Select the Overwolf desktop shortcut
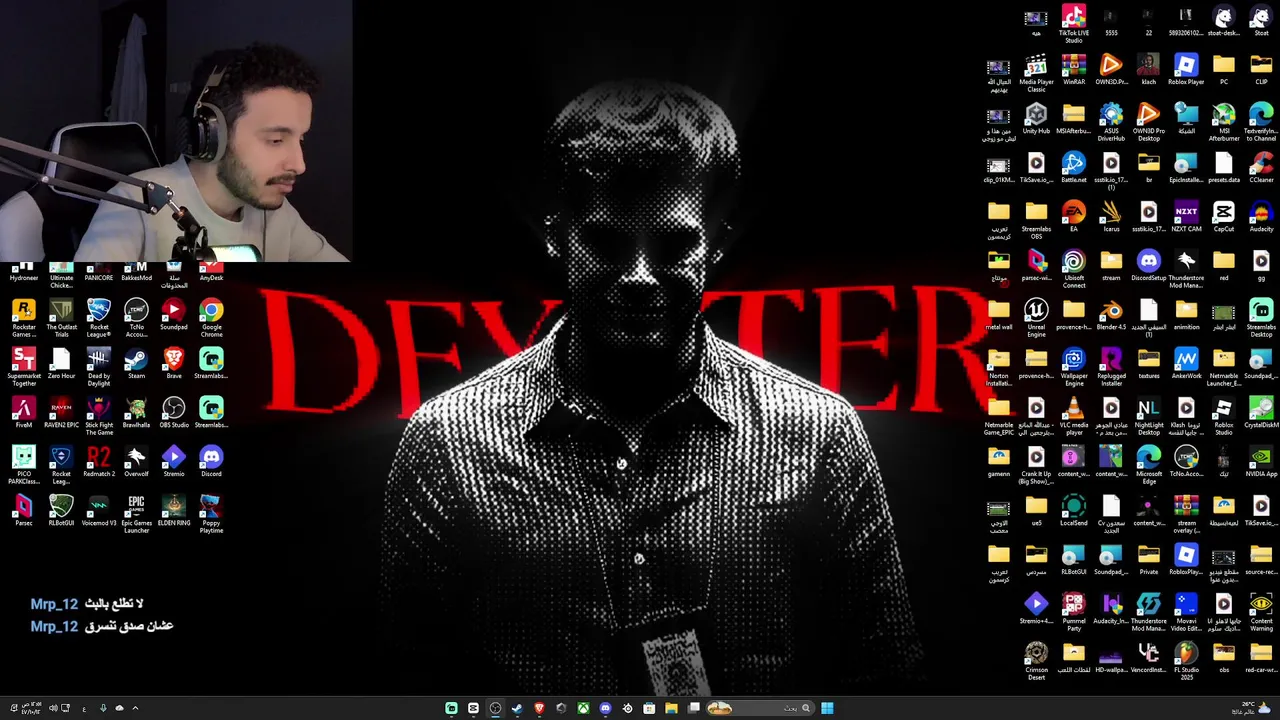This screenshot has height=720, width=1280. (136, 461)
